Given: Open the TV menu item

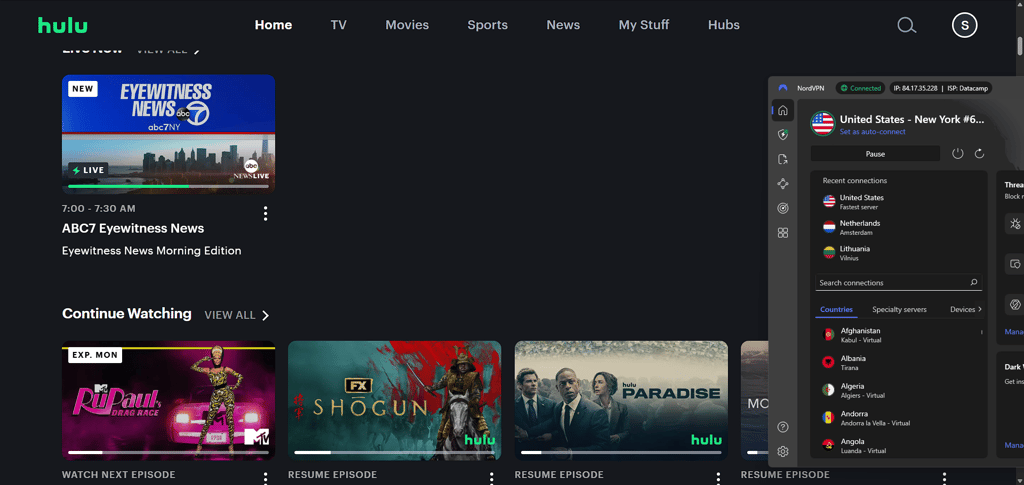Looking at the screenshot, I should click(x=338, y=25).
